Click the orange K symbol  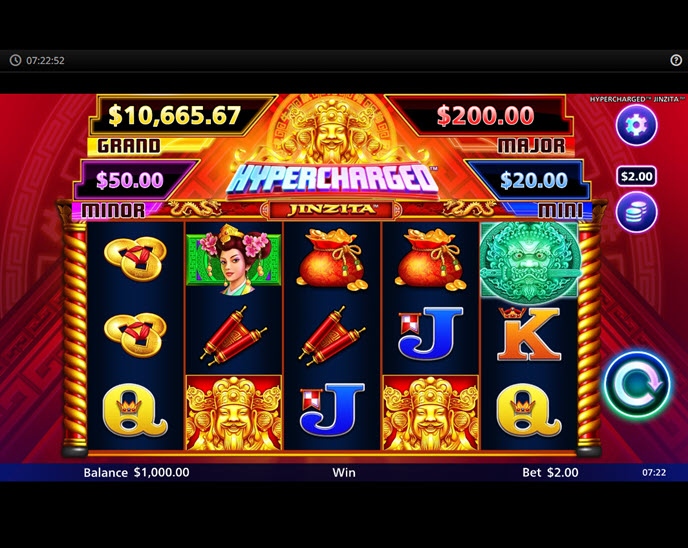(529, 333)
